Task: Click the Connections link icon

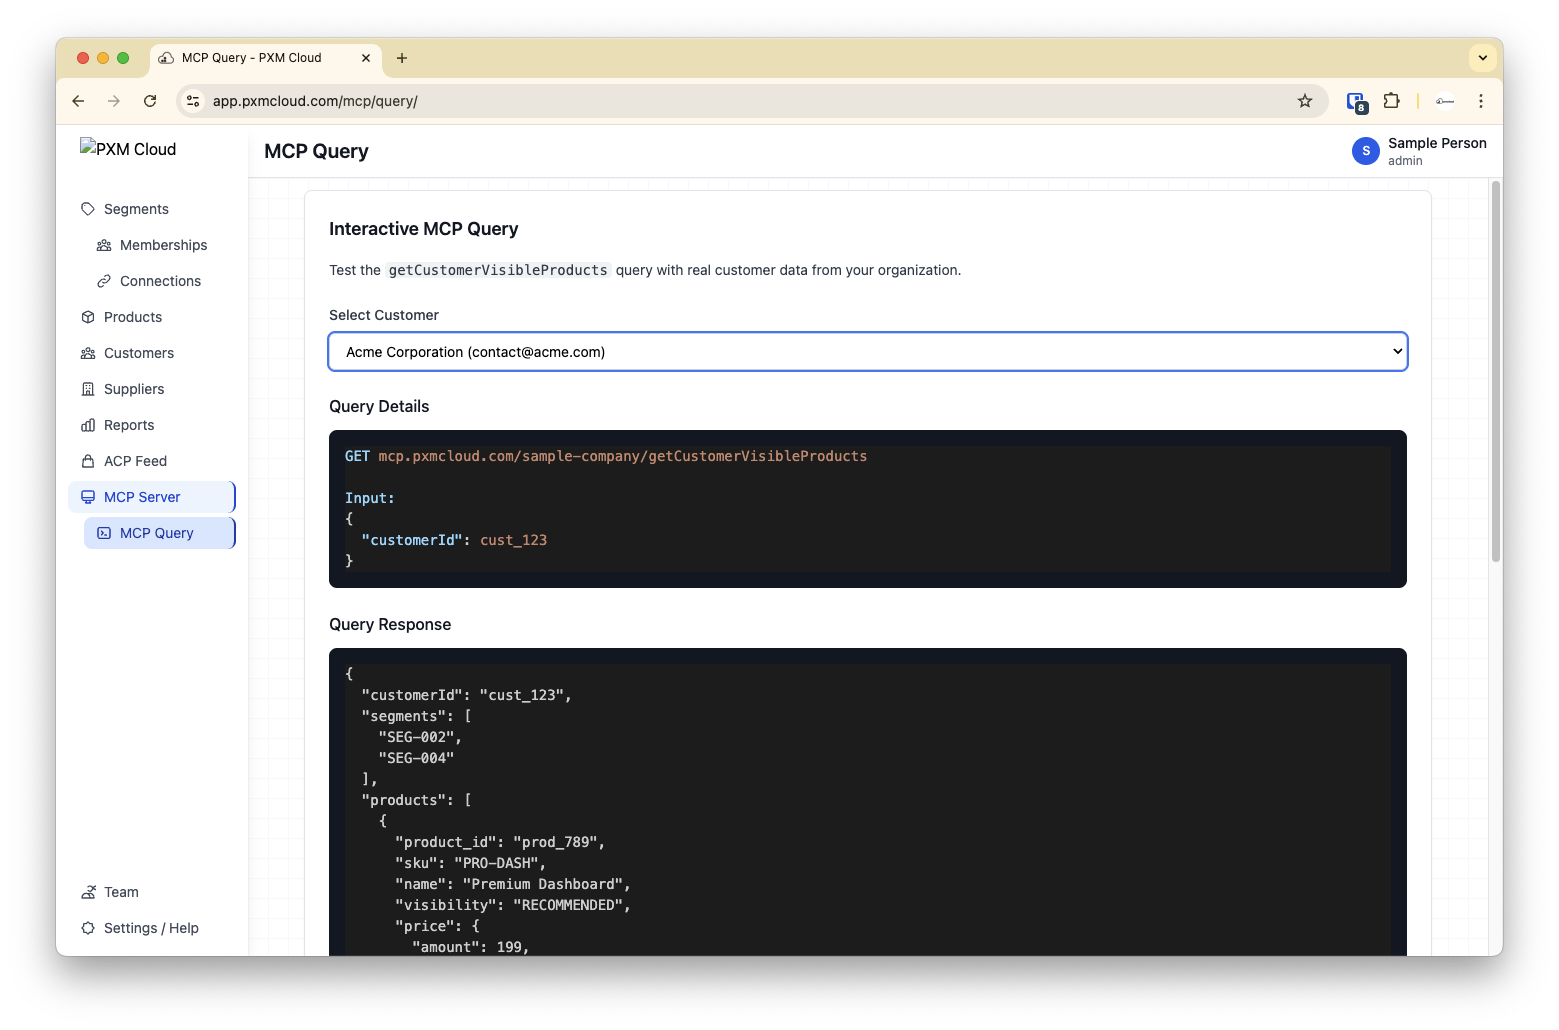Action: (x=104, y=281)
